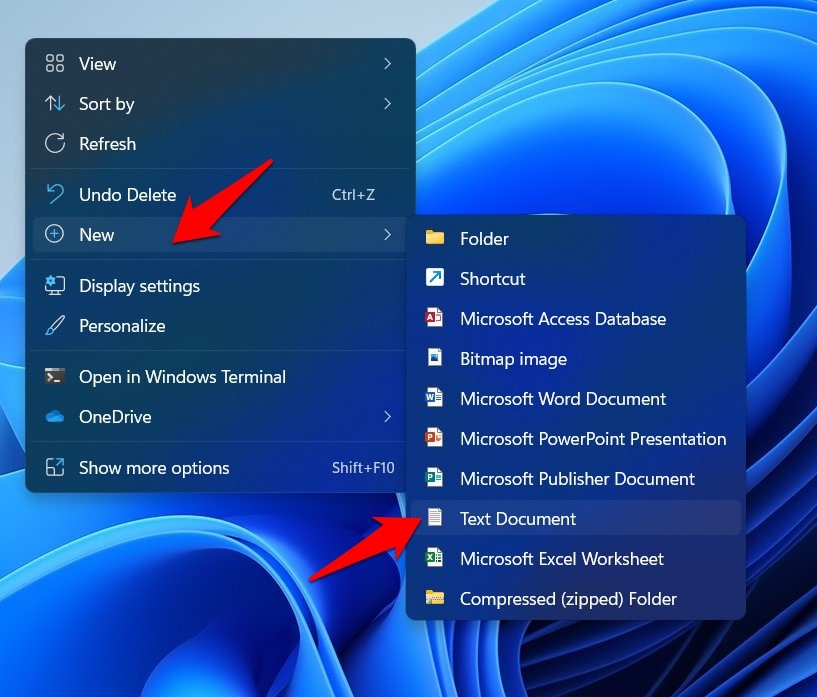The image size is (817, 697).
Task: Create a new Folder from the submenu
Action: 576,238
